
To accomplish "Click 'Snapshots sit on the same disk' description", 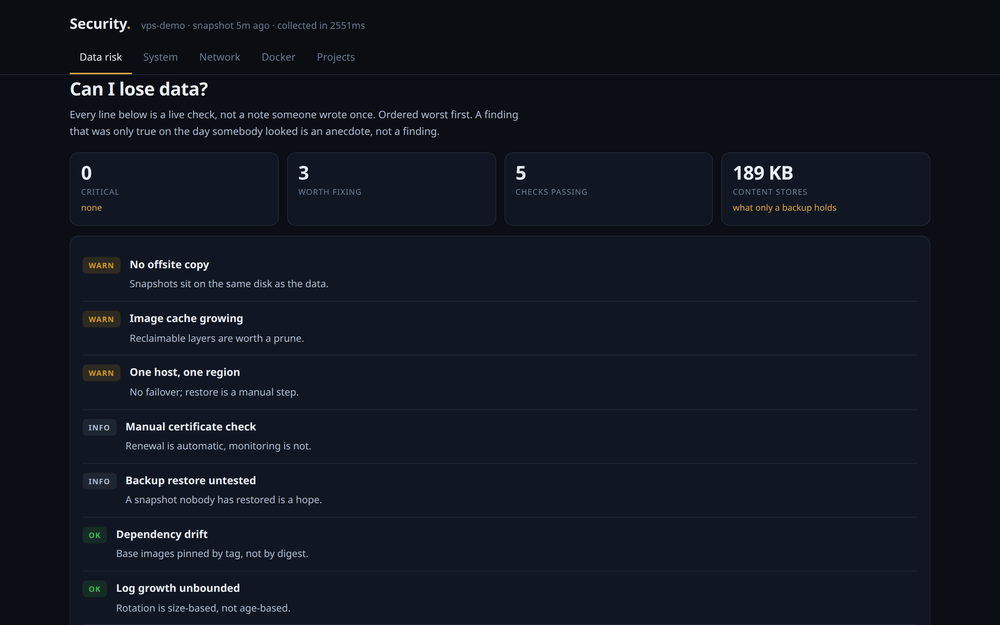I will pos(229,284).
